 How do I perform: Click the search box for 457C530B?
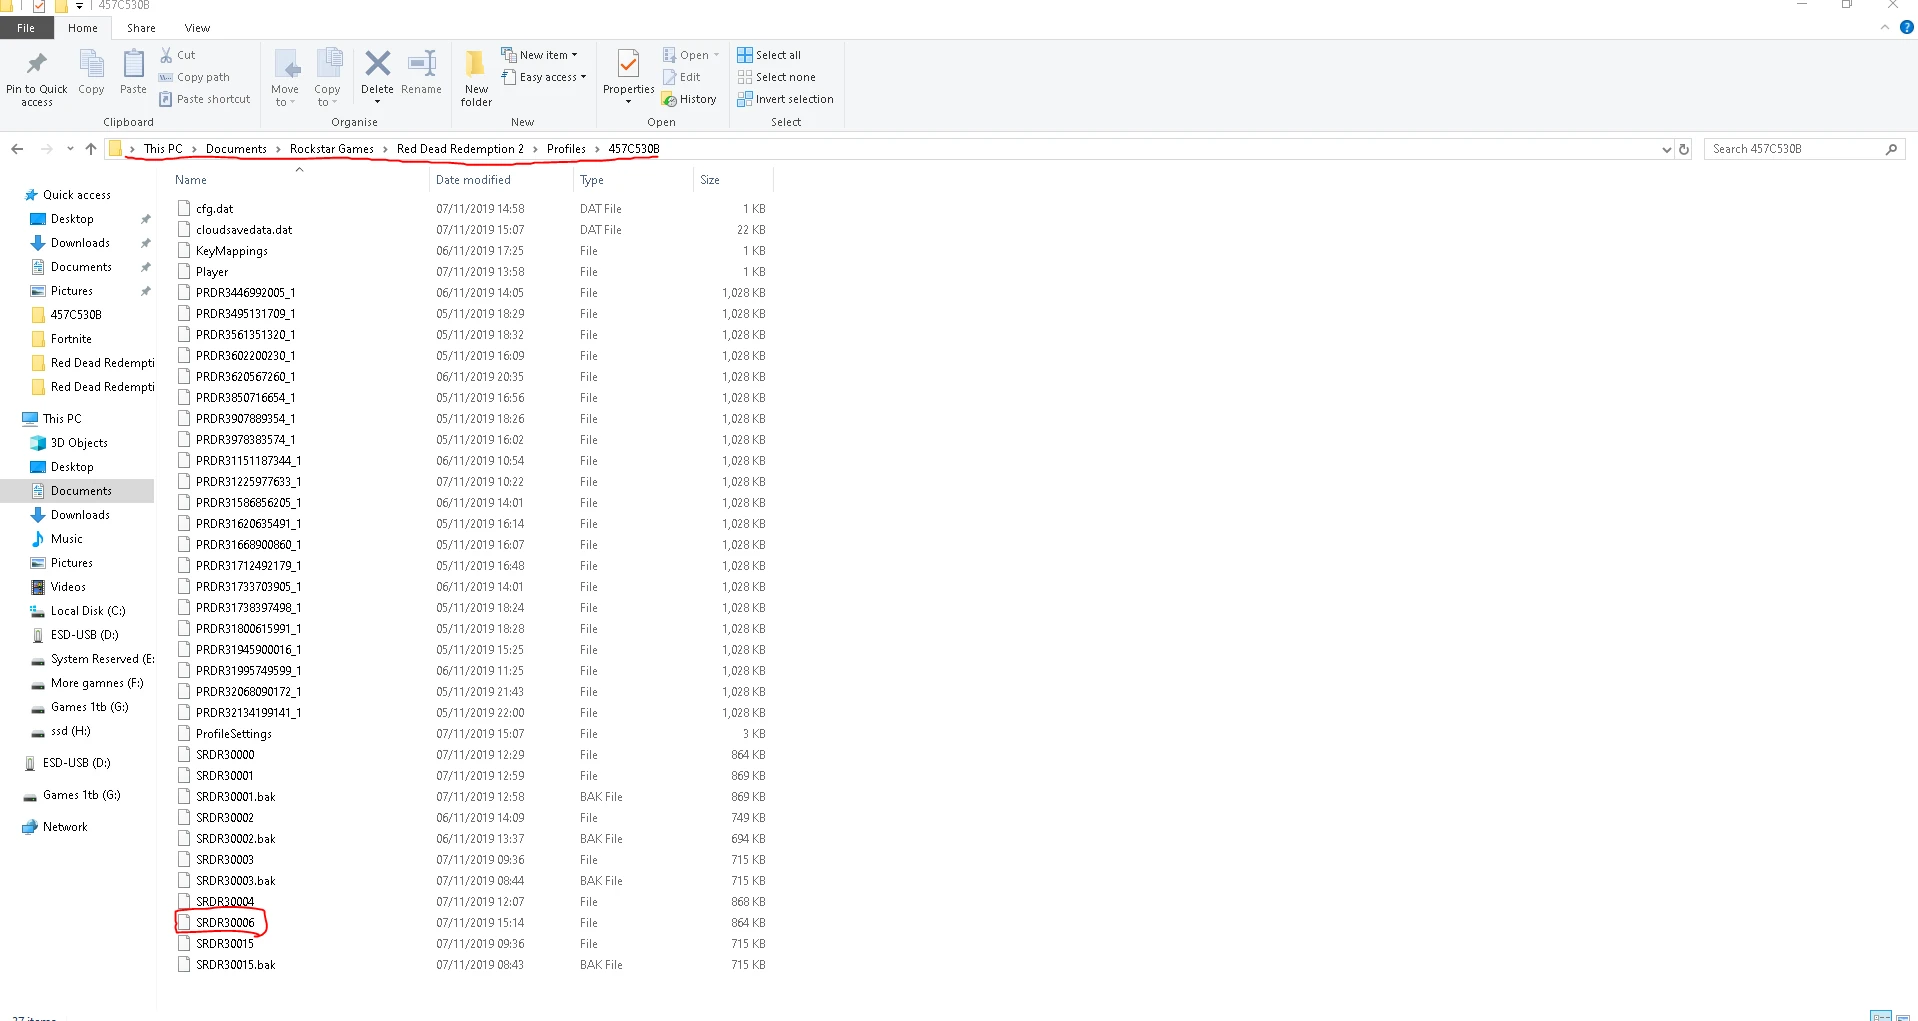(x=1794, y=149)
